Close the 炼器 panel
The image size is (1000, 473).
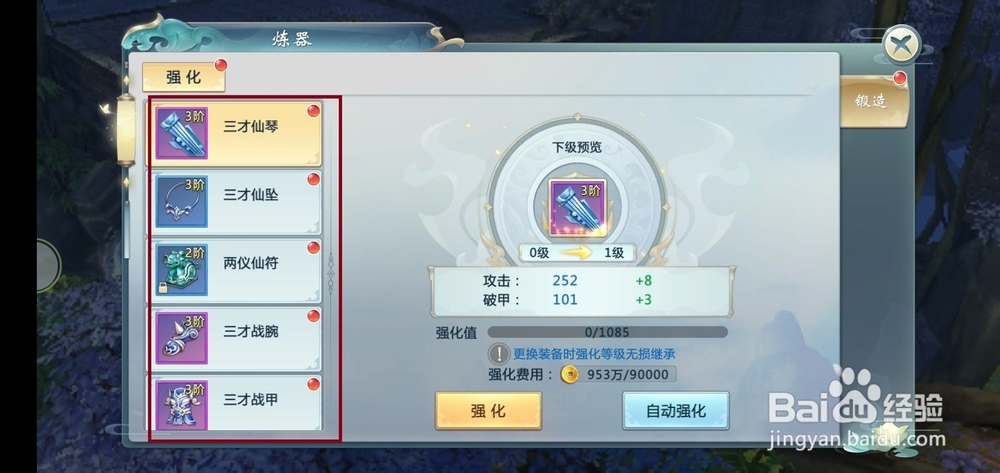click(901, 46)
